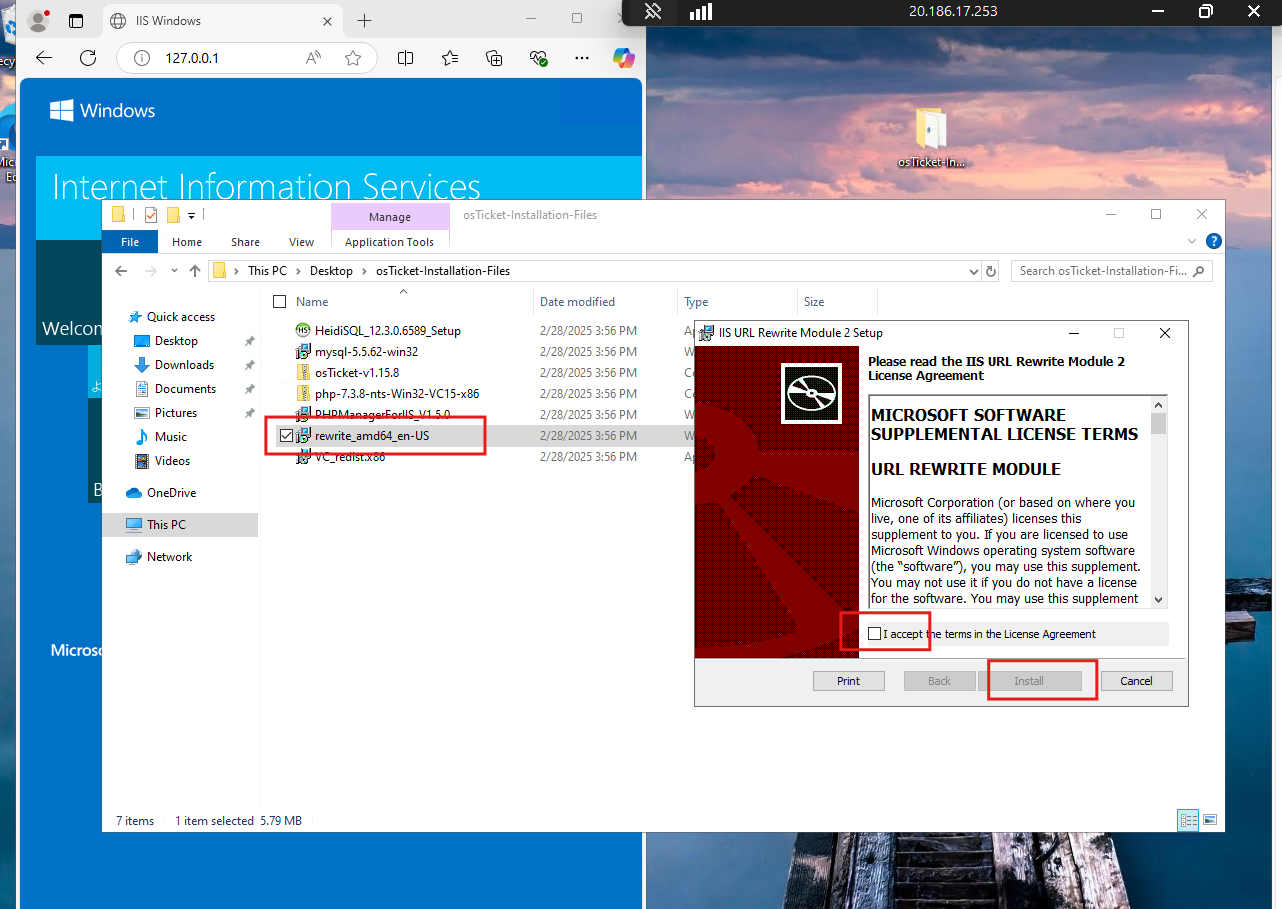Viewport: 1282px width, 909px height.
Task: Select the mysql-5.5.62-win32 installer icon
Action: (303, 352)
